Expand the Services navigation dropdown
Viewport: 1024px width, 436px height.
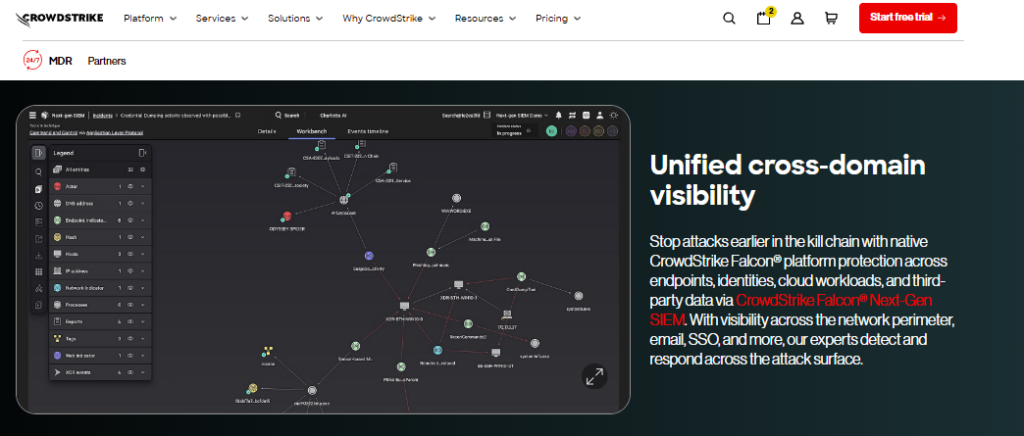pyautogui.click(x=222, y=18)
